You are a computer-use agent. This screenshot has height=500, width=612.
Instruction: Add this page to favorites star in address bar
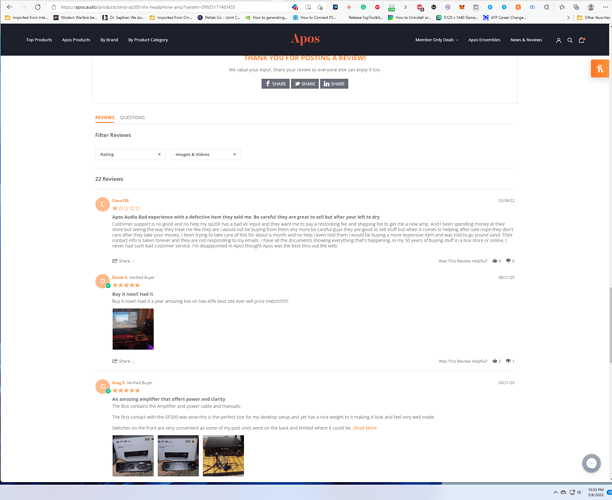point(320,7)
